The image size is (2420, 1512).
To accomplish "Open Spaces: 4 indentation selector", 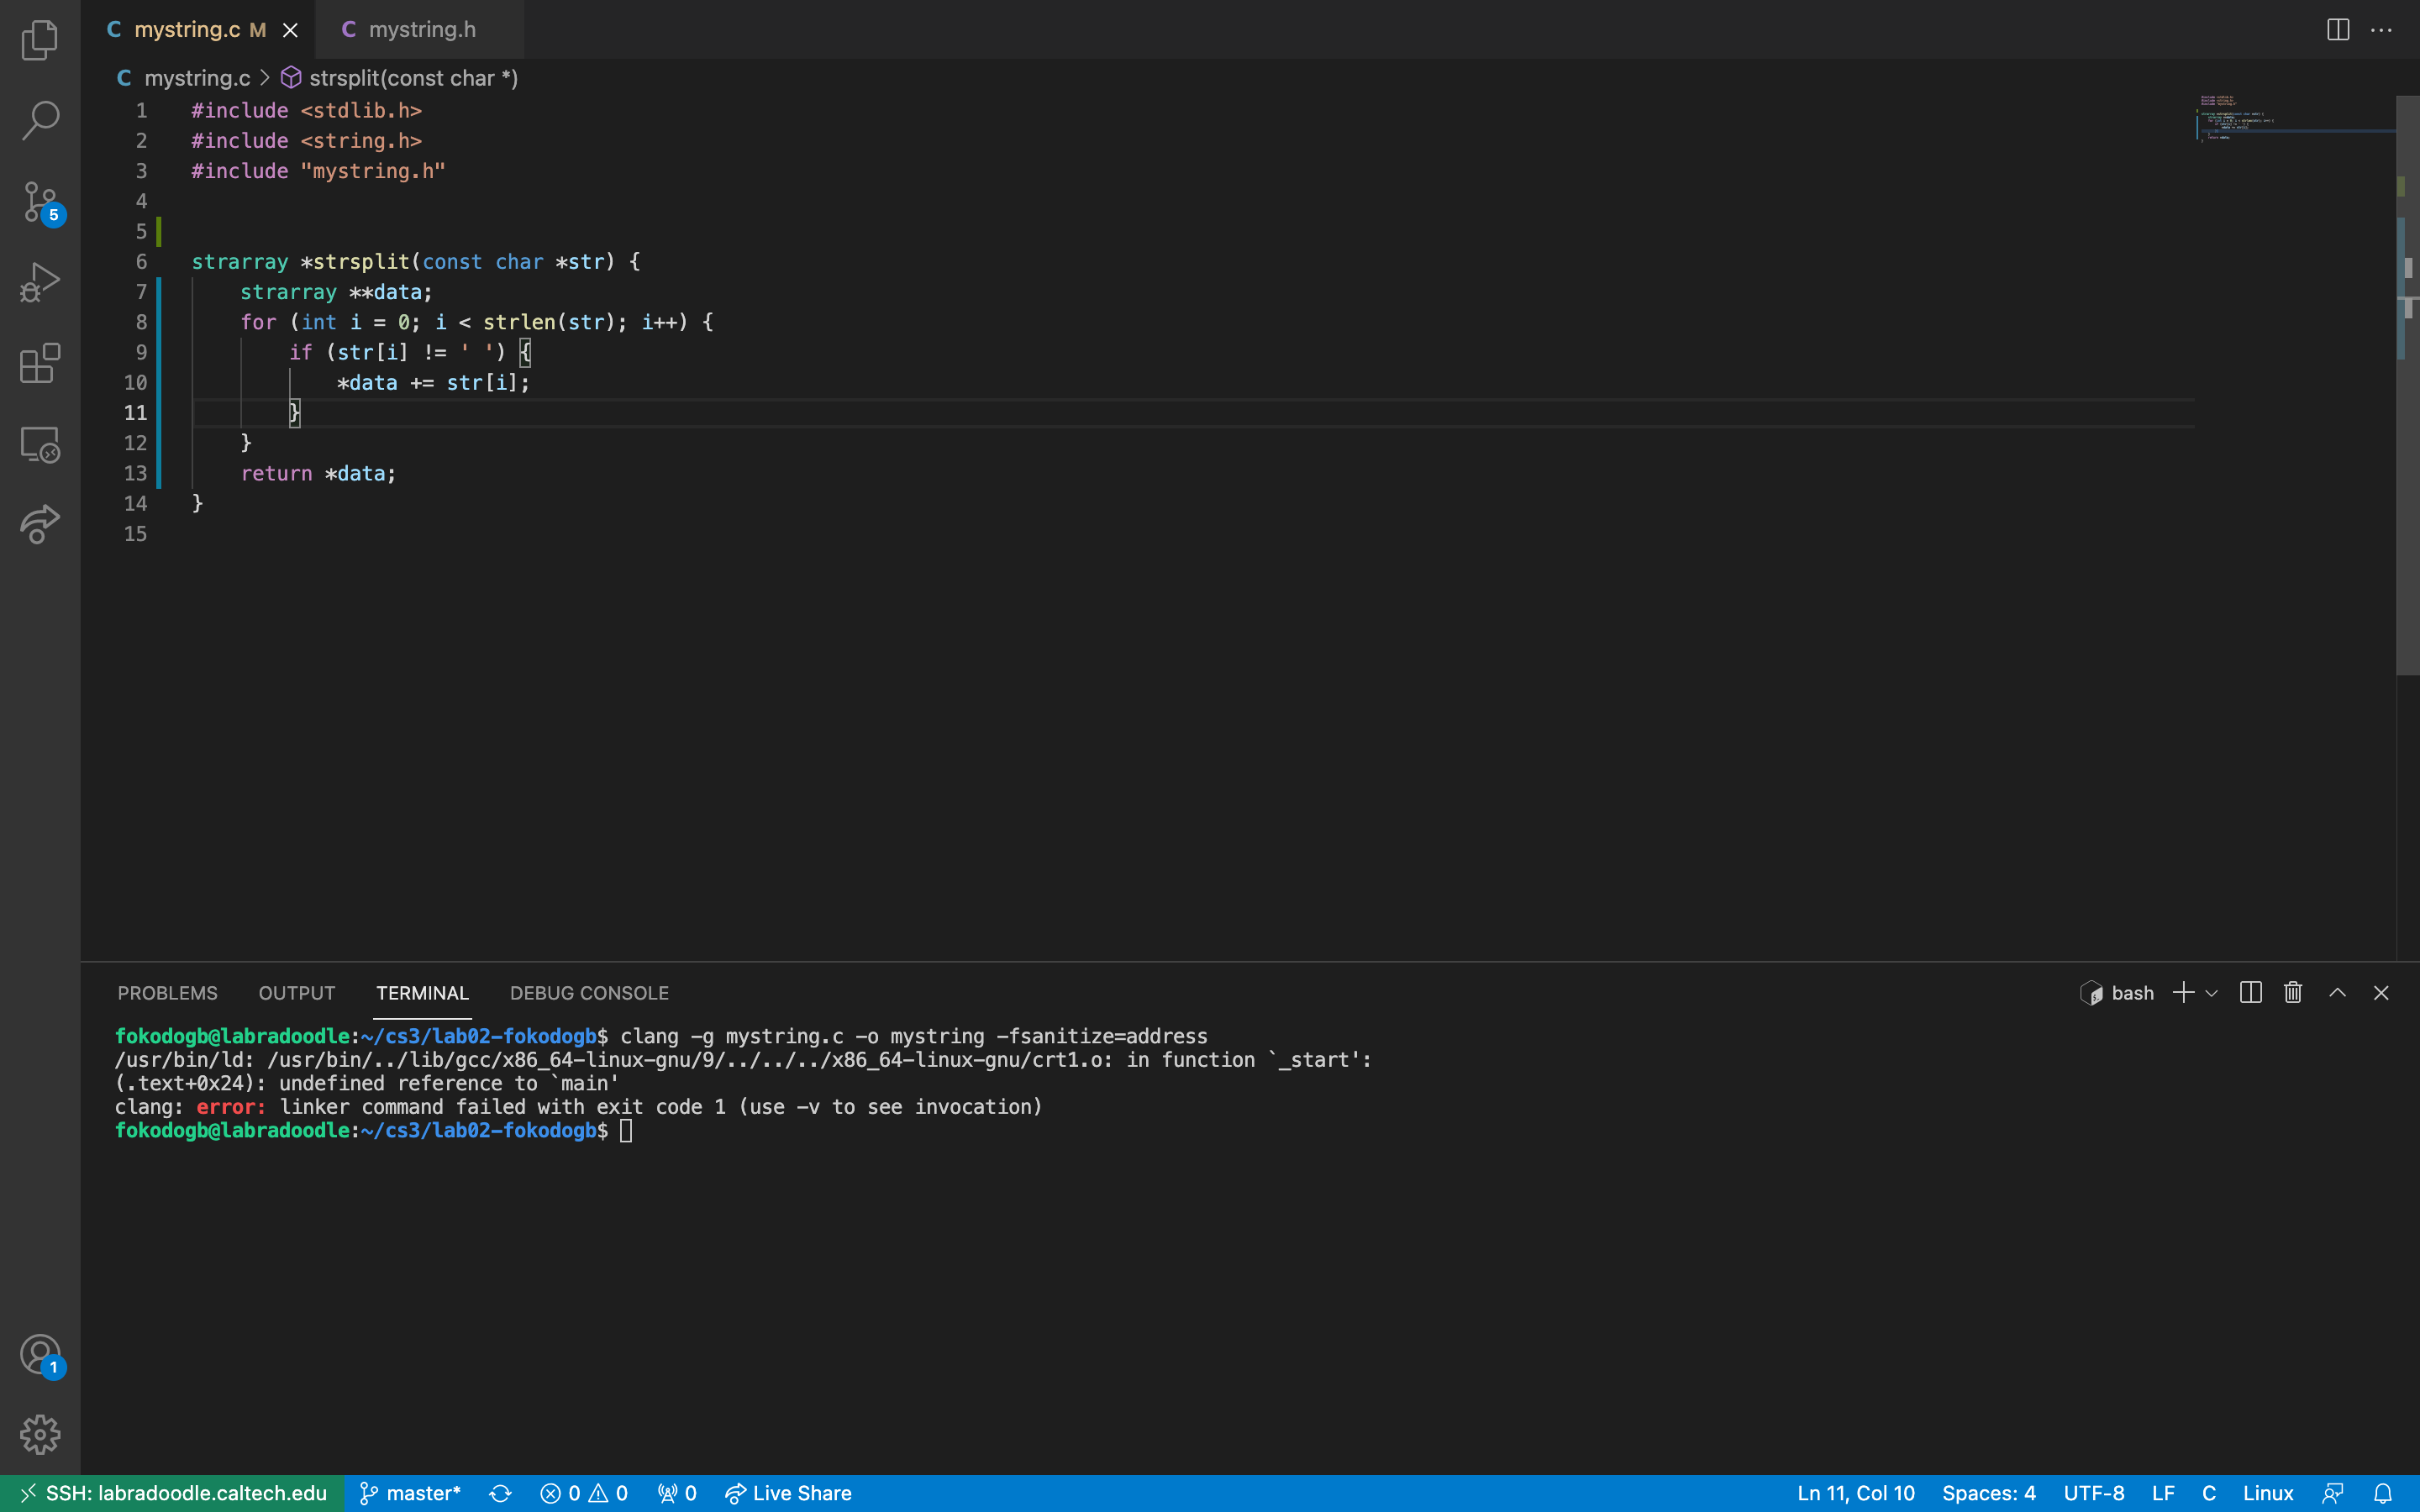I will coord(1988,1493).
